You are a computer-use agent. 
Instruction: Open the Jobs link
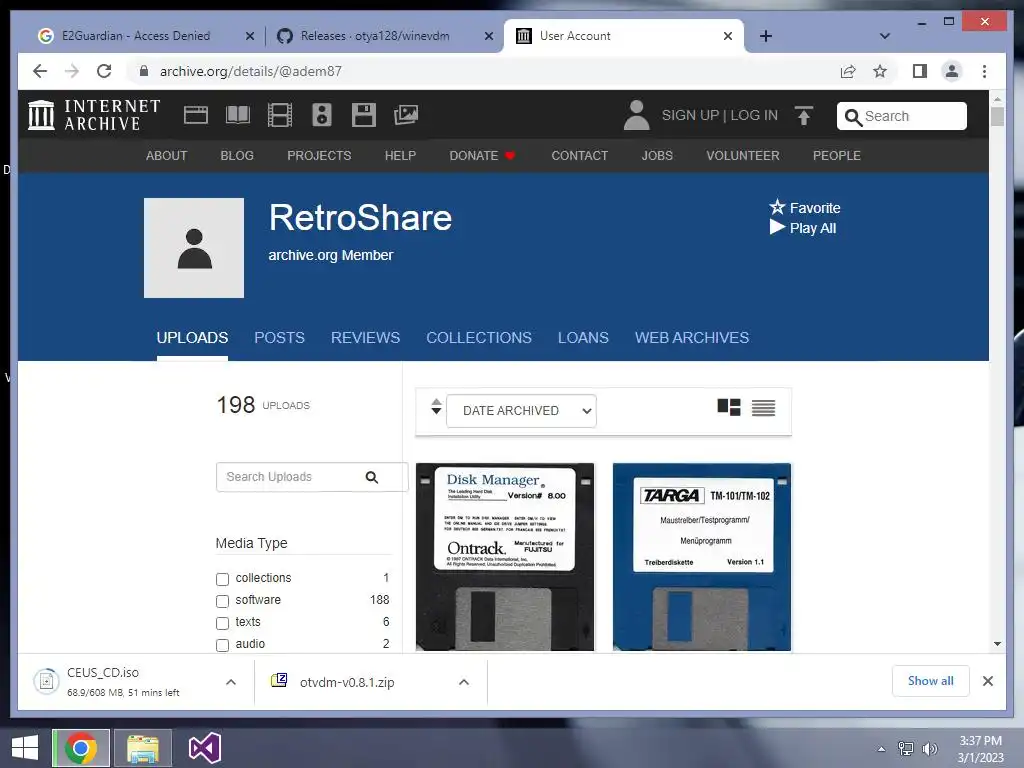coord(657,155)
